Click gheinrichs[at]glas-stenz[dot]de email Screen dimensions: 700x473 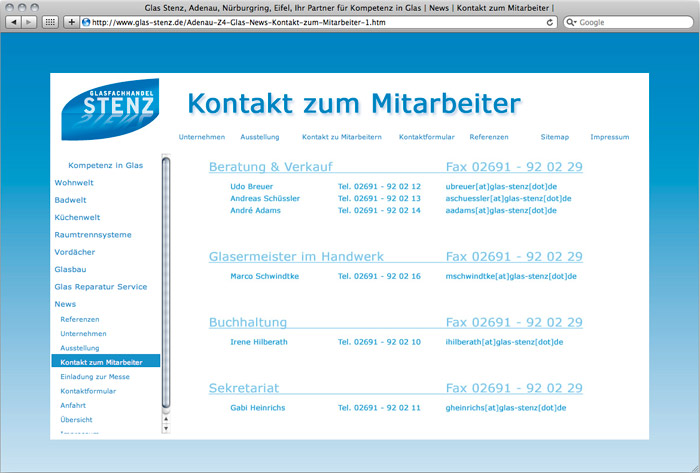point(506,407)
